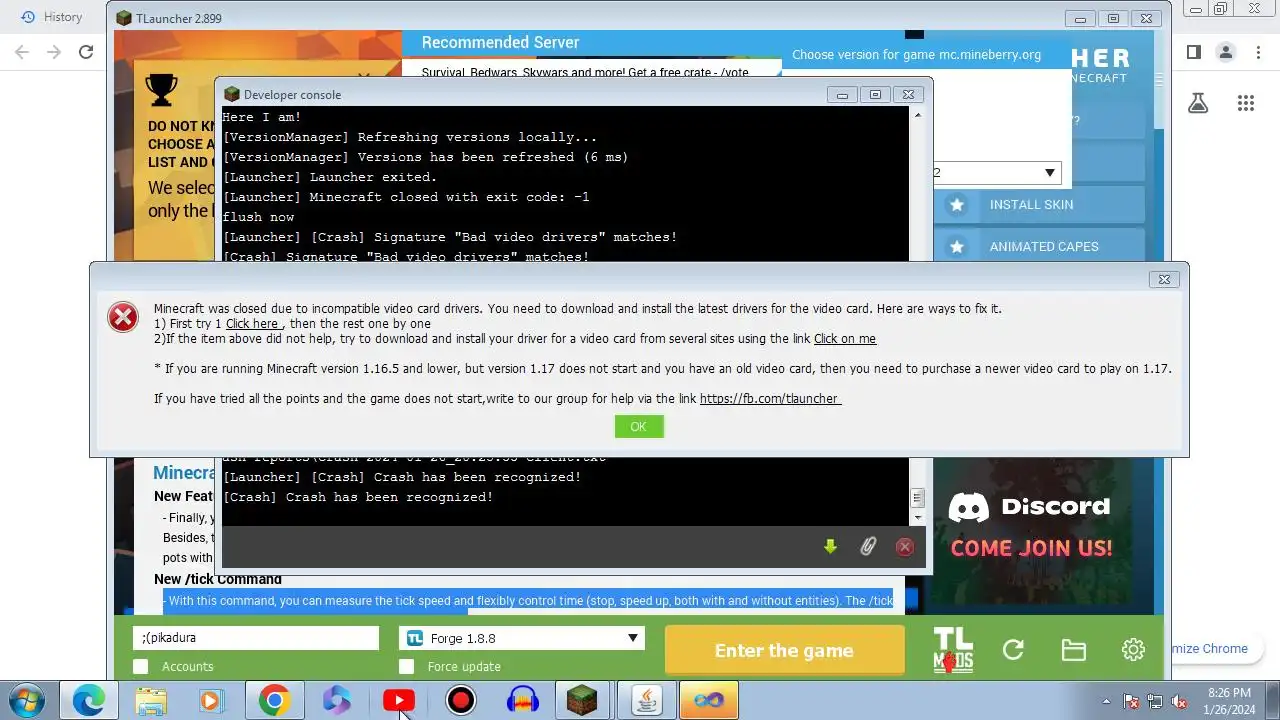
Task: Toggle the Force update checkbox
Action: click(406, 666)
